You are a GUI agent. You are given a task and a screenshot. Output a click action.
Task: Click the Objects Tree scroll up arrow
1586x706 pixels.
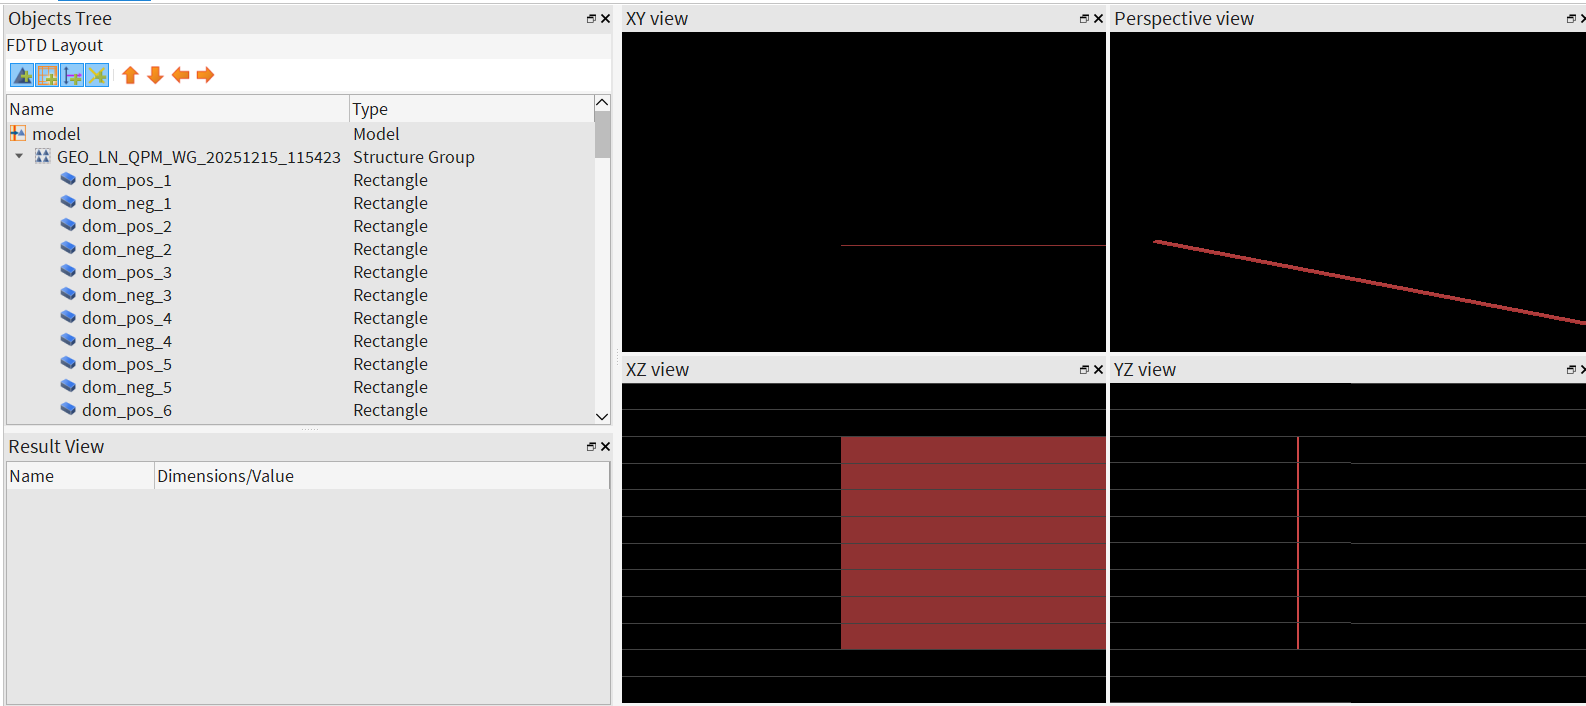tap(602, 103)
